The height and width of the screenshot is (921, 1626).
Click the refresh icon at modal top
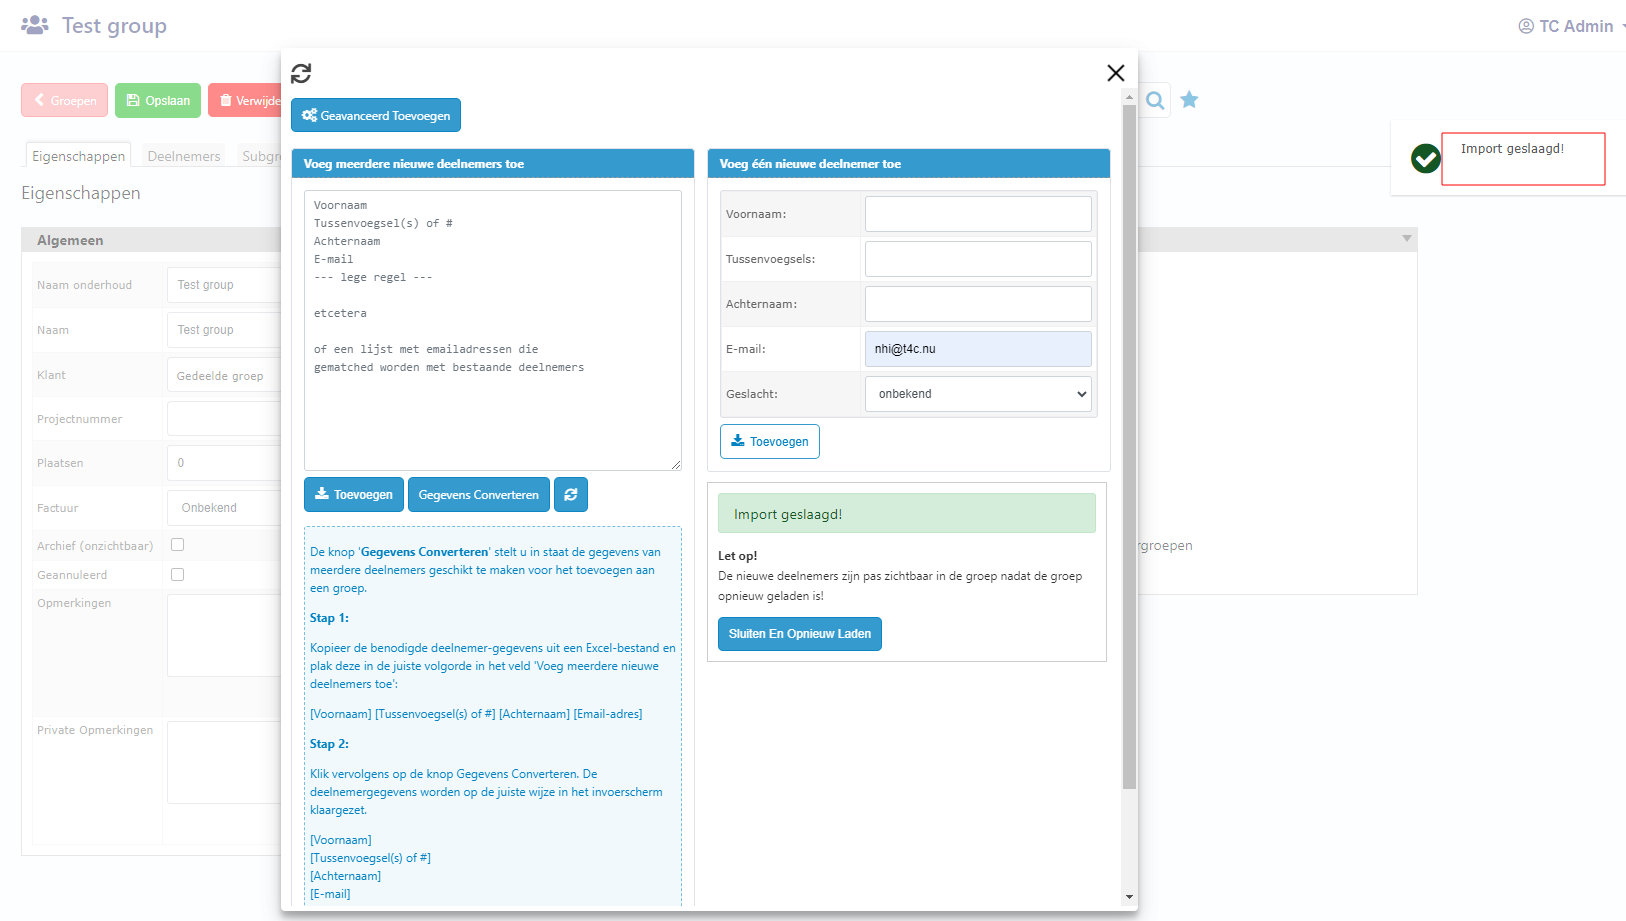[301, 73]
